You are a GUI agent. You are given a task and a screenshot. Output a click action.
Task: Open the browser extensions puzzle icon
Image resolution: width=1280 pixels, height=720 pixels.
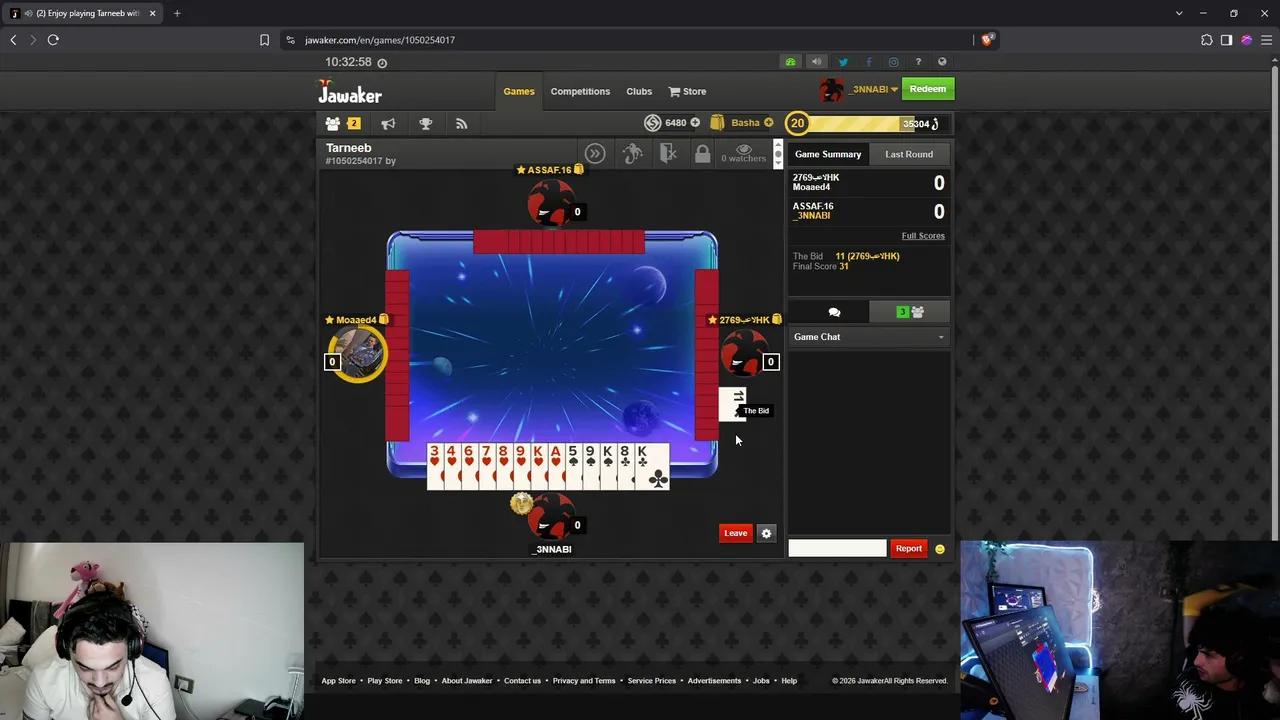pyautogui.click(x=1207, y=40)
